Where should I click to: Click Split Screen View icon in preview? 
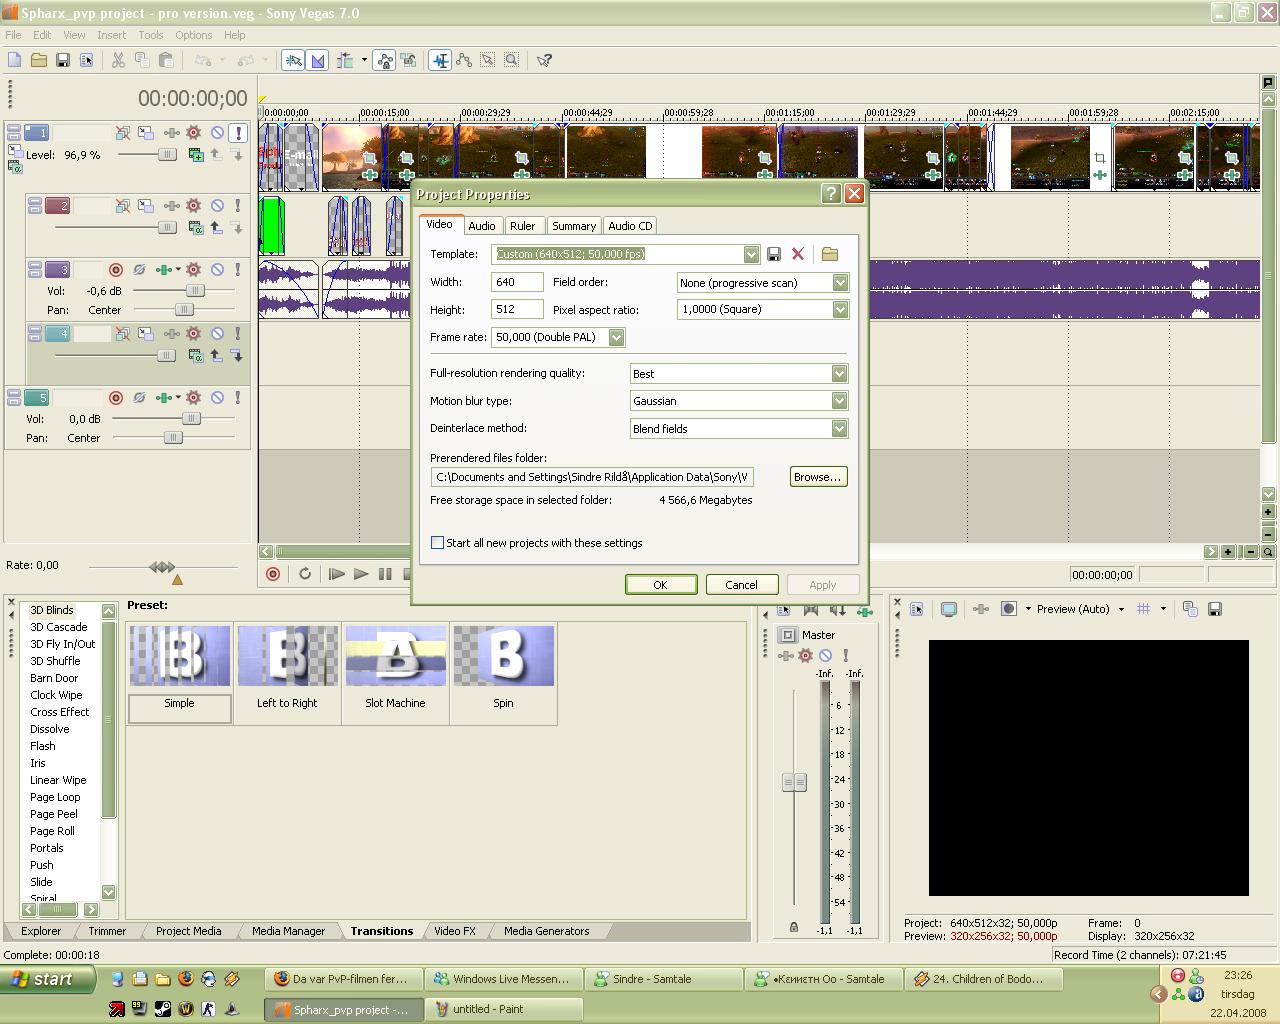click(1009, 608)
